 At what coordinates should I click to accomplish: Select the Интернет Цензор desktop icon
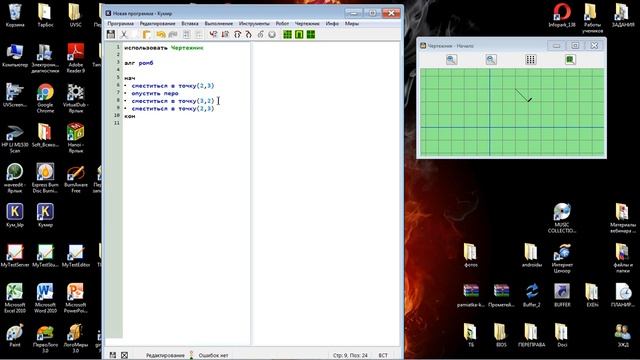[x=562, y=258]
